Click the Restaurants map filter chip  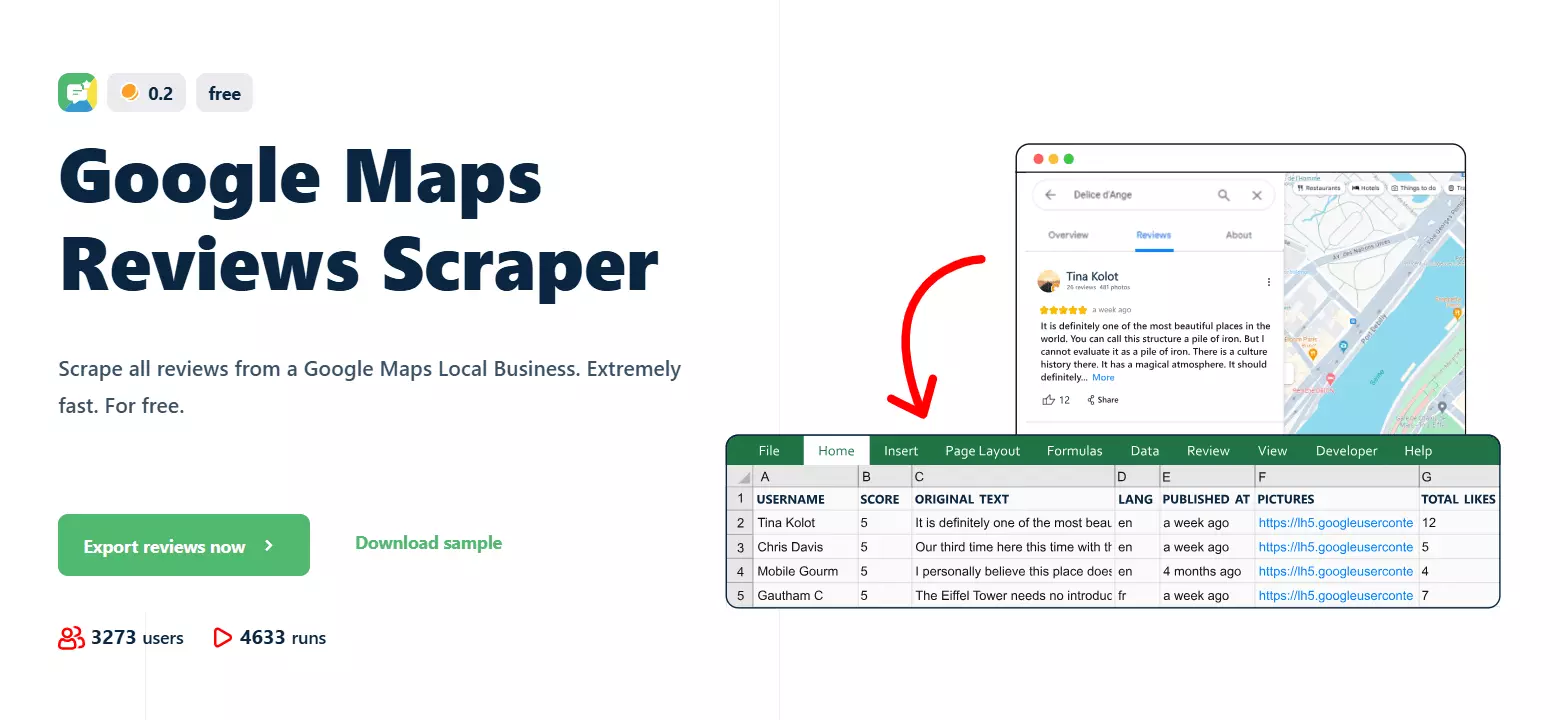pyautogui.click(x=1318, y=187)
